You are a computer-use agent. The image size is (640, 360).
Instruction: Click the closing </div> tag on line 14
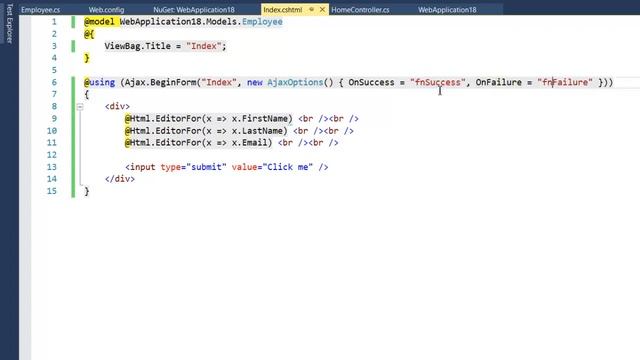click(120, 179)
